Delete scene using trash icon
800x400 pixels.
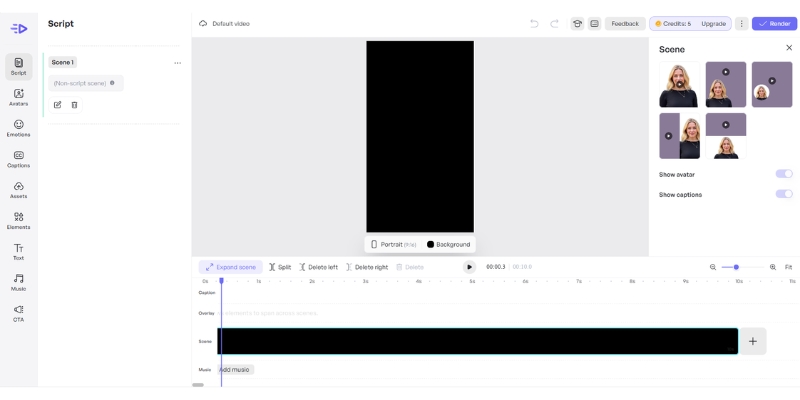[74, 105]
